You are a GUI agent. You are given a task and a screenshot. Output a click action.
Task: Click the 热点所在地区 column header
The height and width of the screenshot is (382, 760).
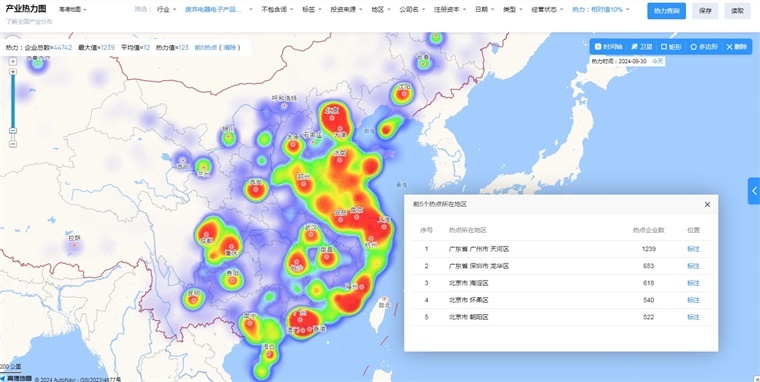coord(468,230)
